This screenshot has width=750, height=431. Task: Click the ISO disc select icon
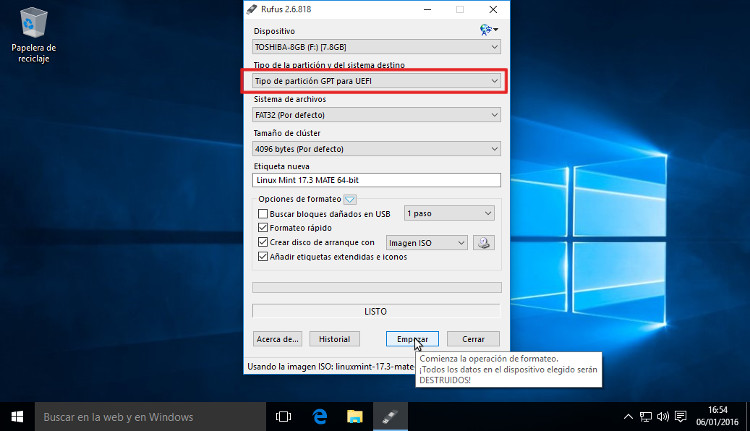[x=484, y=243]
